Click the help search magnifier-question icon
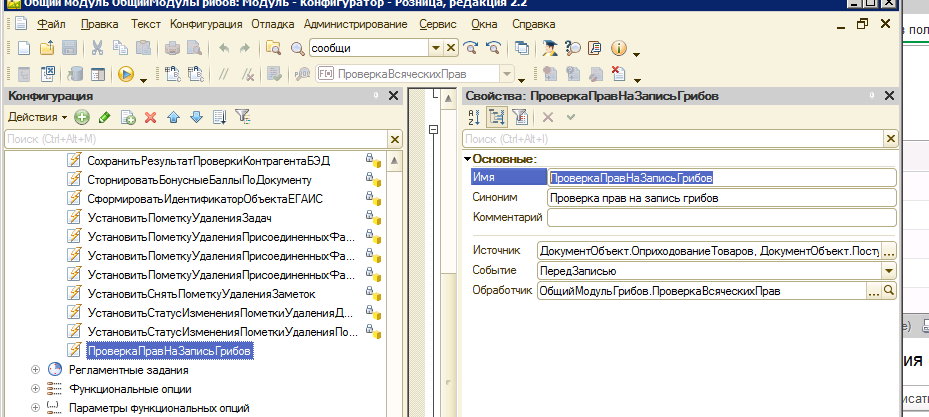The image size is (929, 417). click(x=572, y=48)
